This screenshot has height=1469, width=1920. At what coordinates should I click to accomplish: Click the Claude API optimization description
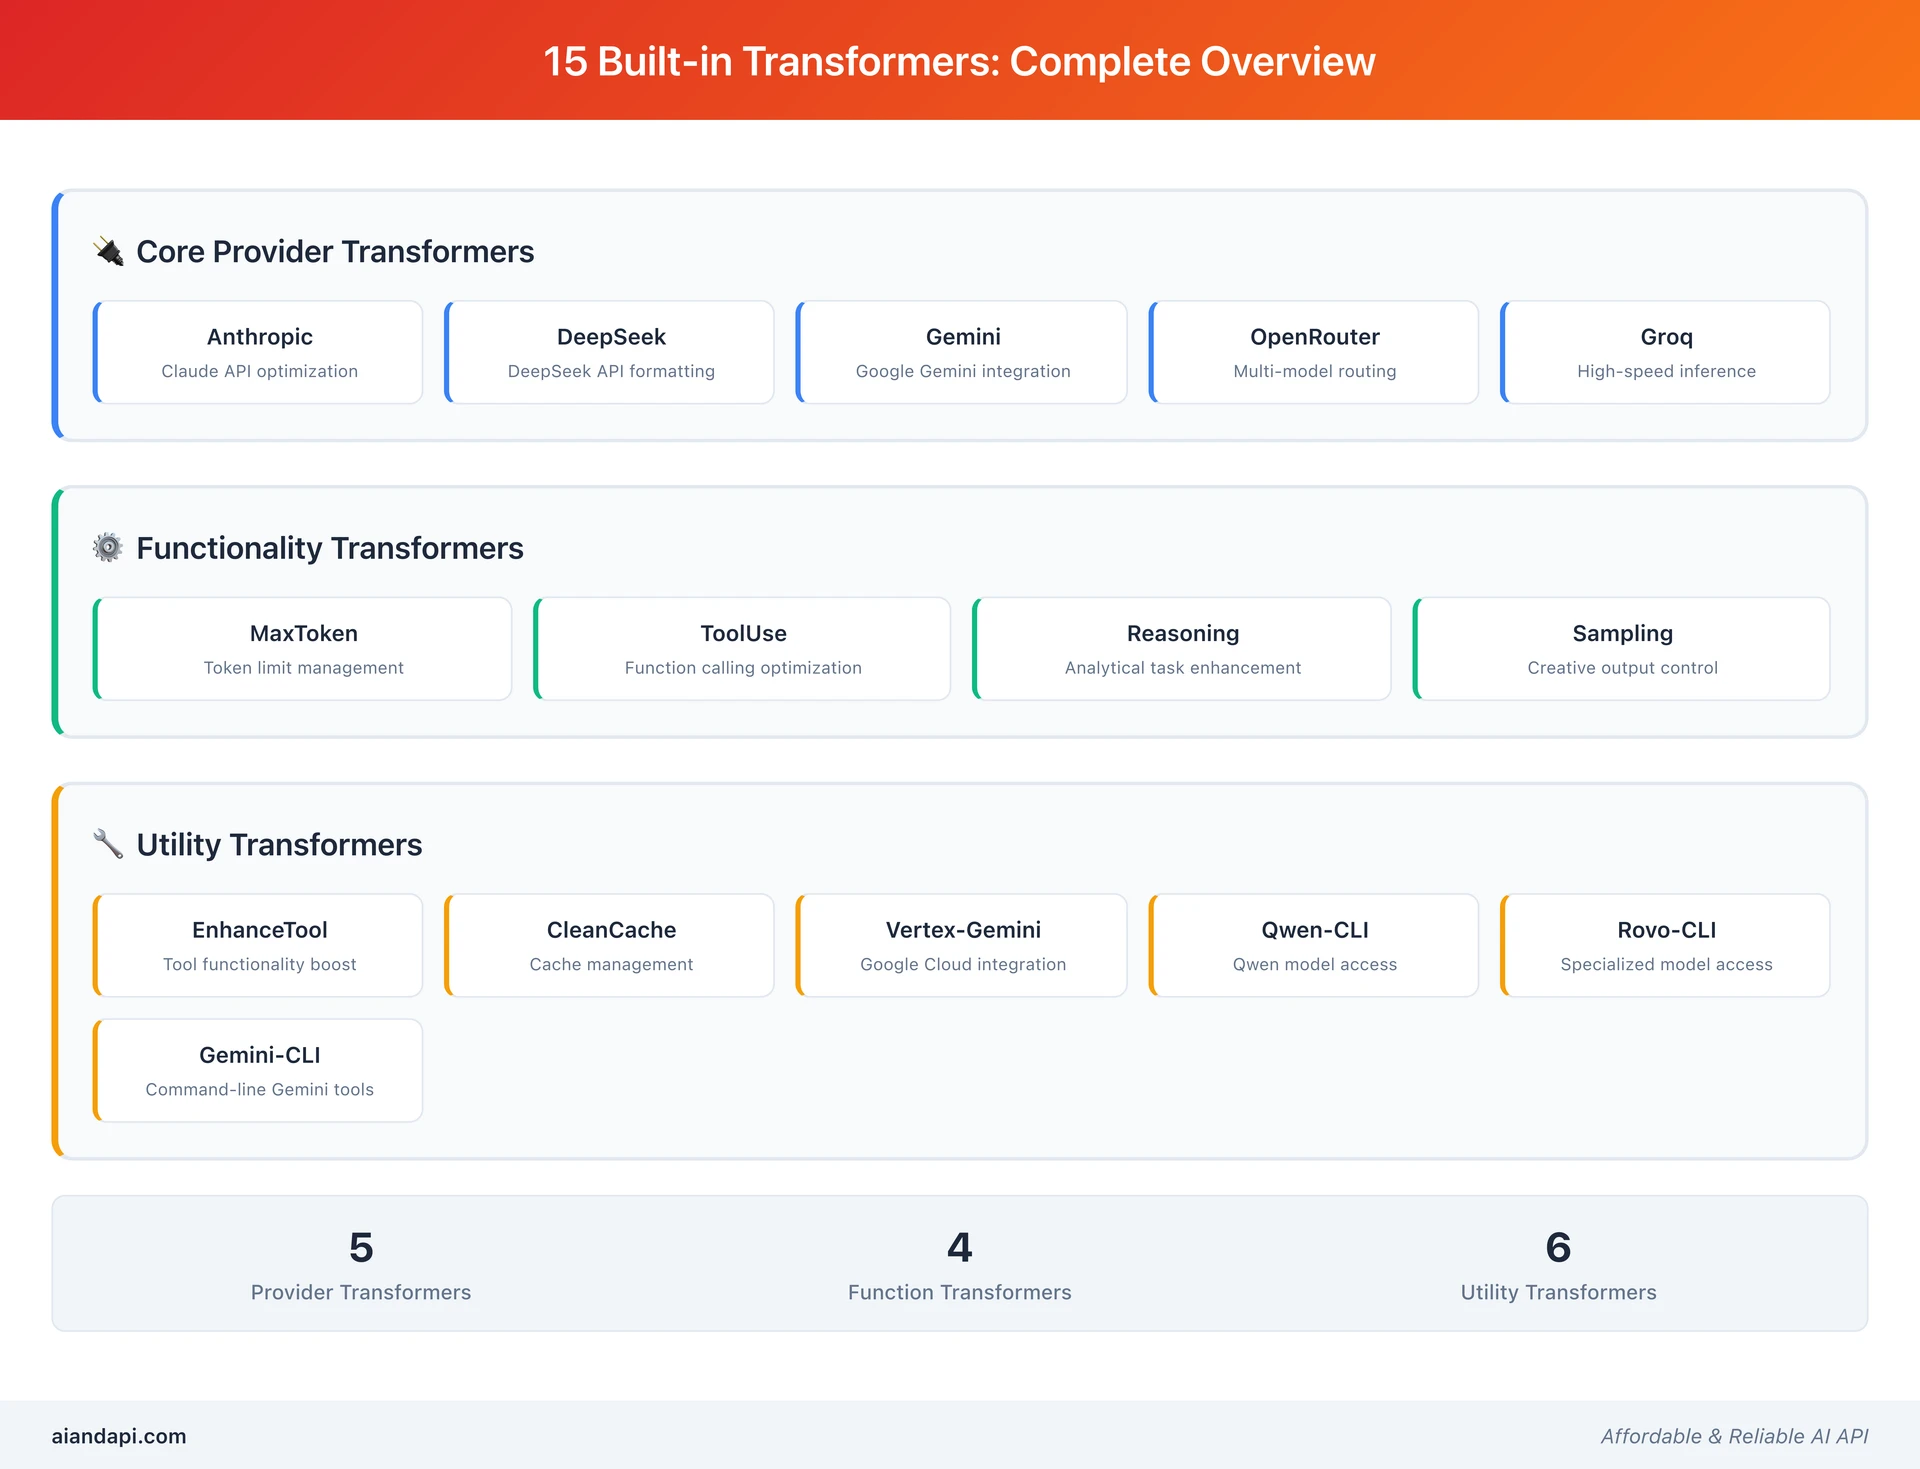(x=259, y=371)
